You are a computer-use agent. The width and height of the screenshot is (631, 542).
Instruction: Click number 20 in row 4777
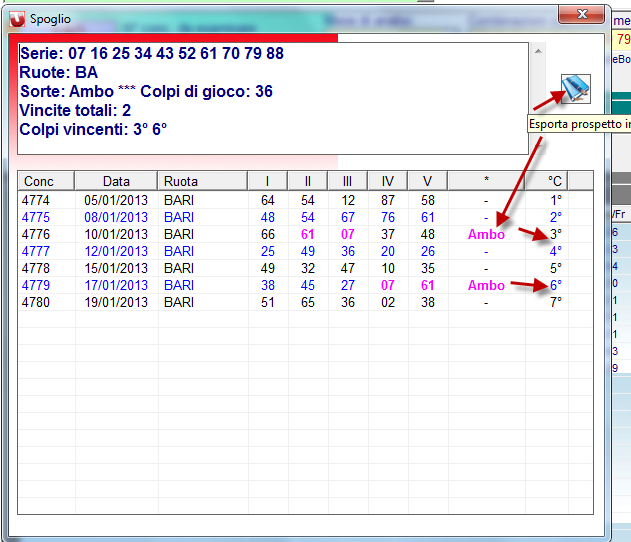click(x=388, y=251)
